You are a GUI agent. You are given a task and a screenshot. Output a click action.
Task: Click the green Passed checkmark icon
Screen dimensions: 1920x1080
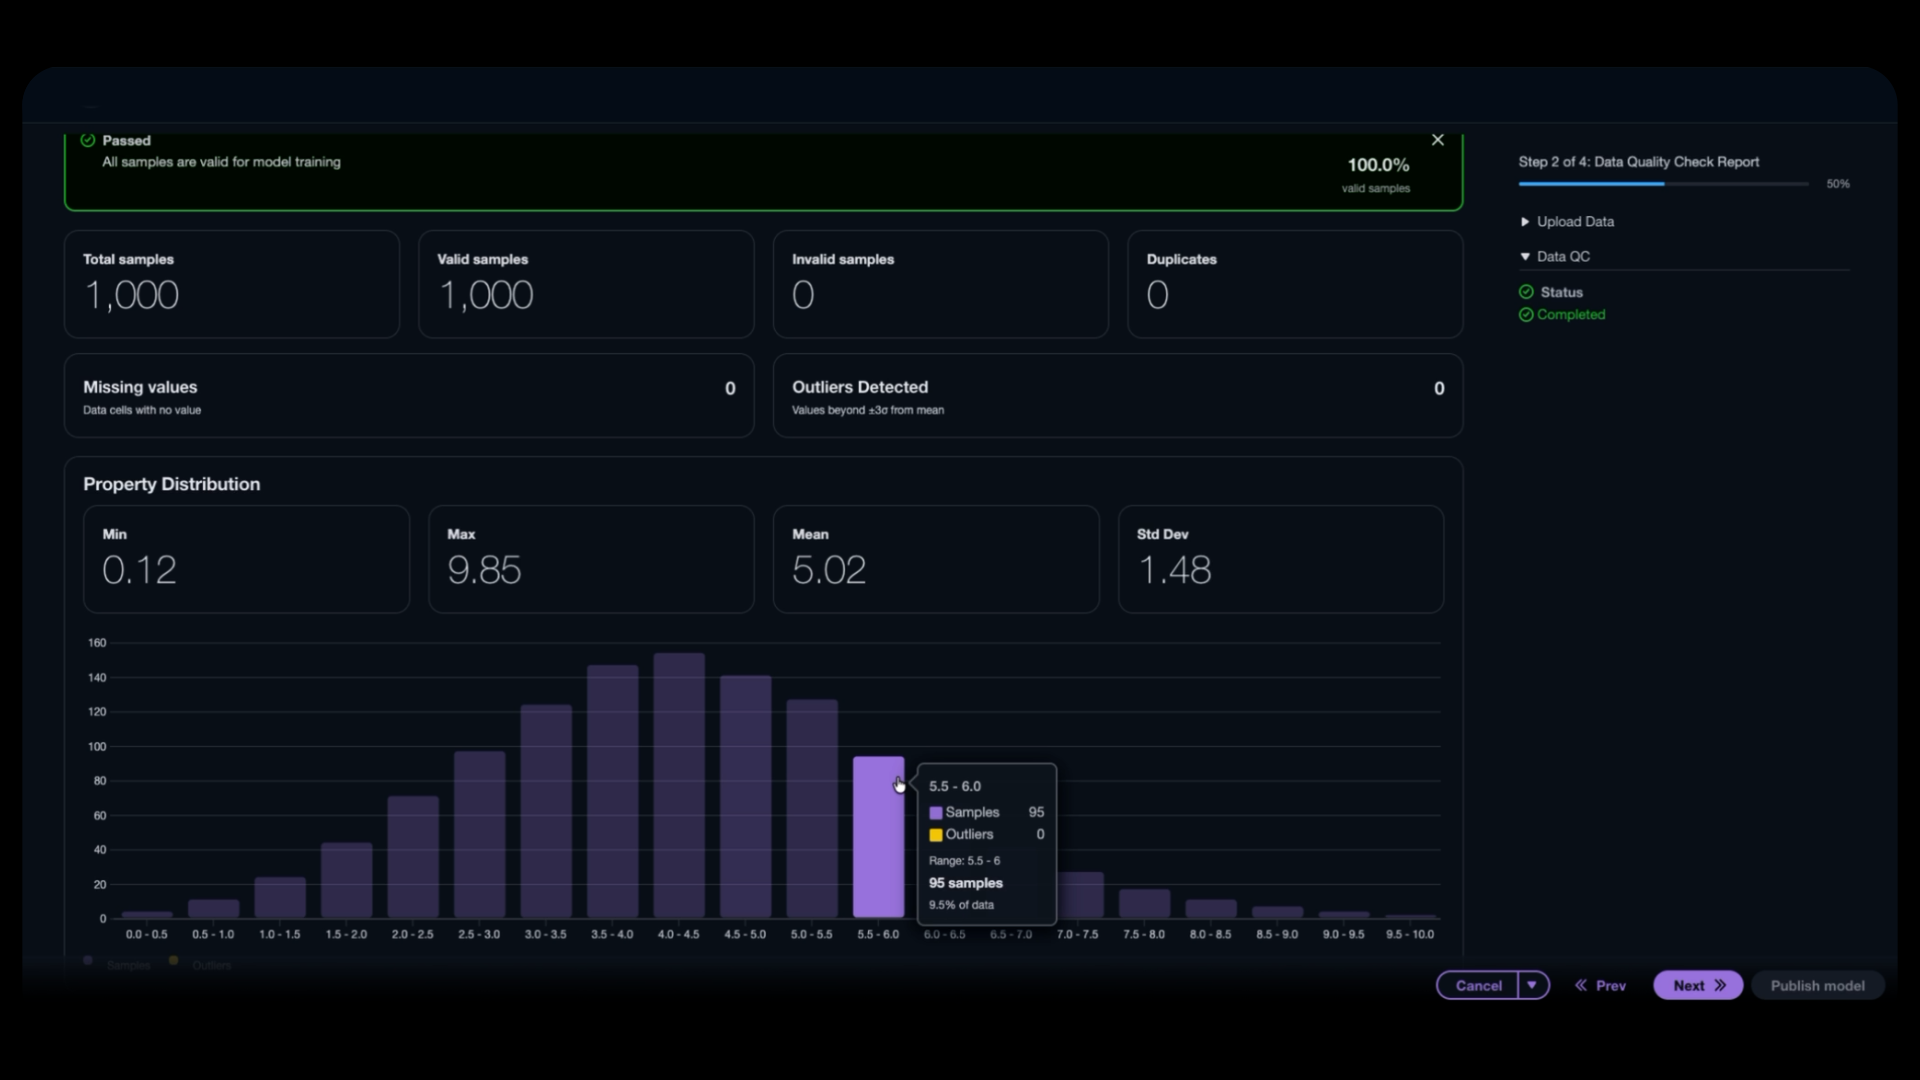(x=88, y=140)
